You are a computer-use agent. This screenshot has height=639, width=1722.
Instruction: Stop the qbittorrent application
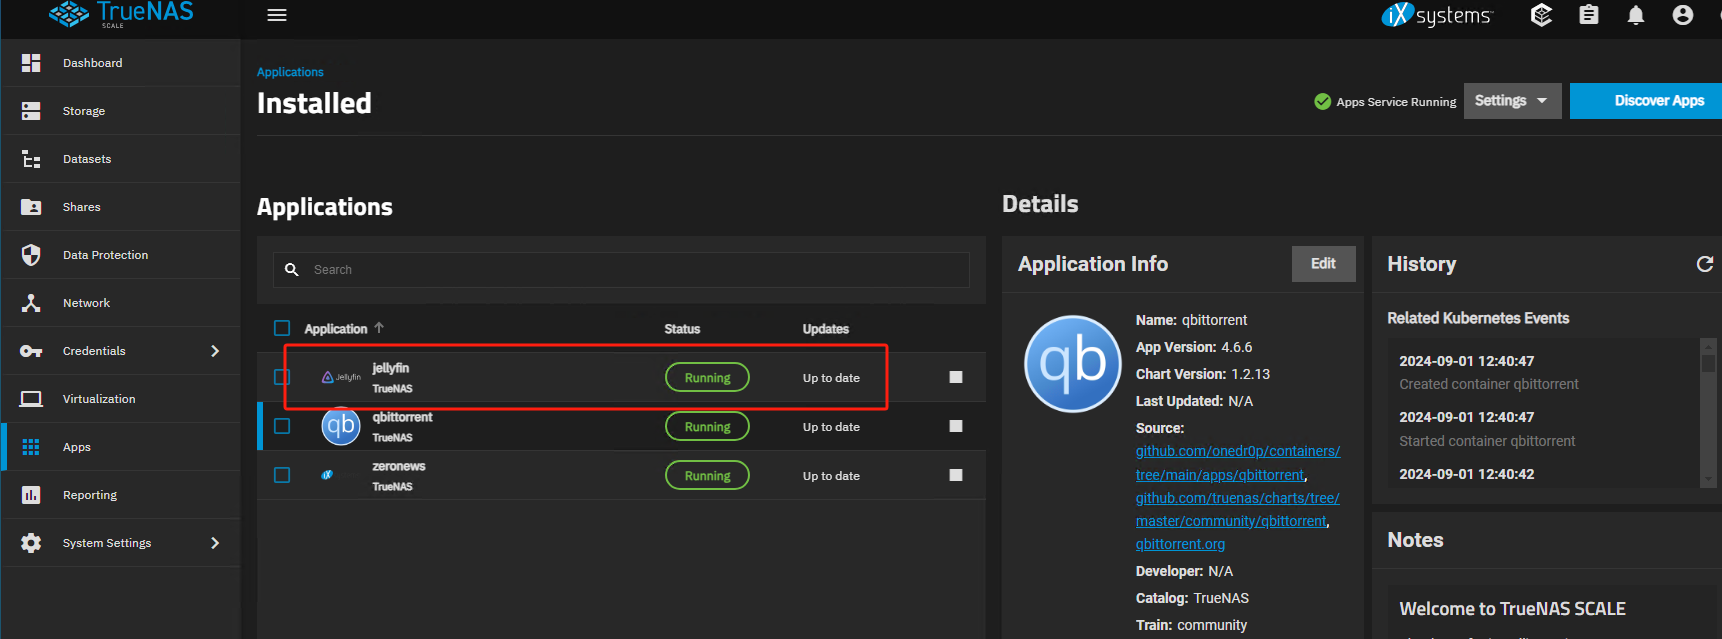pyautogui.click(x=956, y=426)
